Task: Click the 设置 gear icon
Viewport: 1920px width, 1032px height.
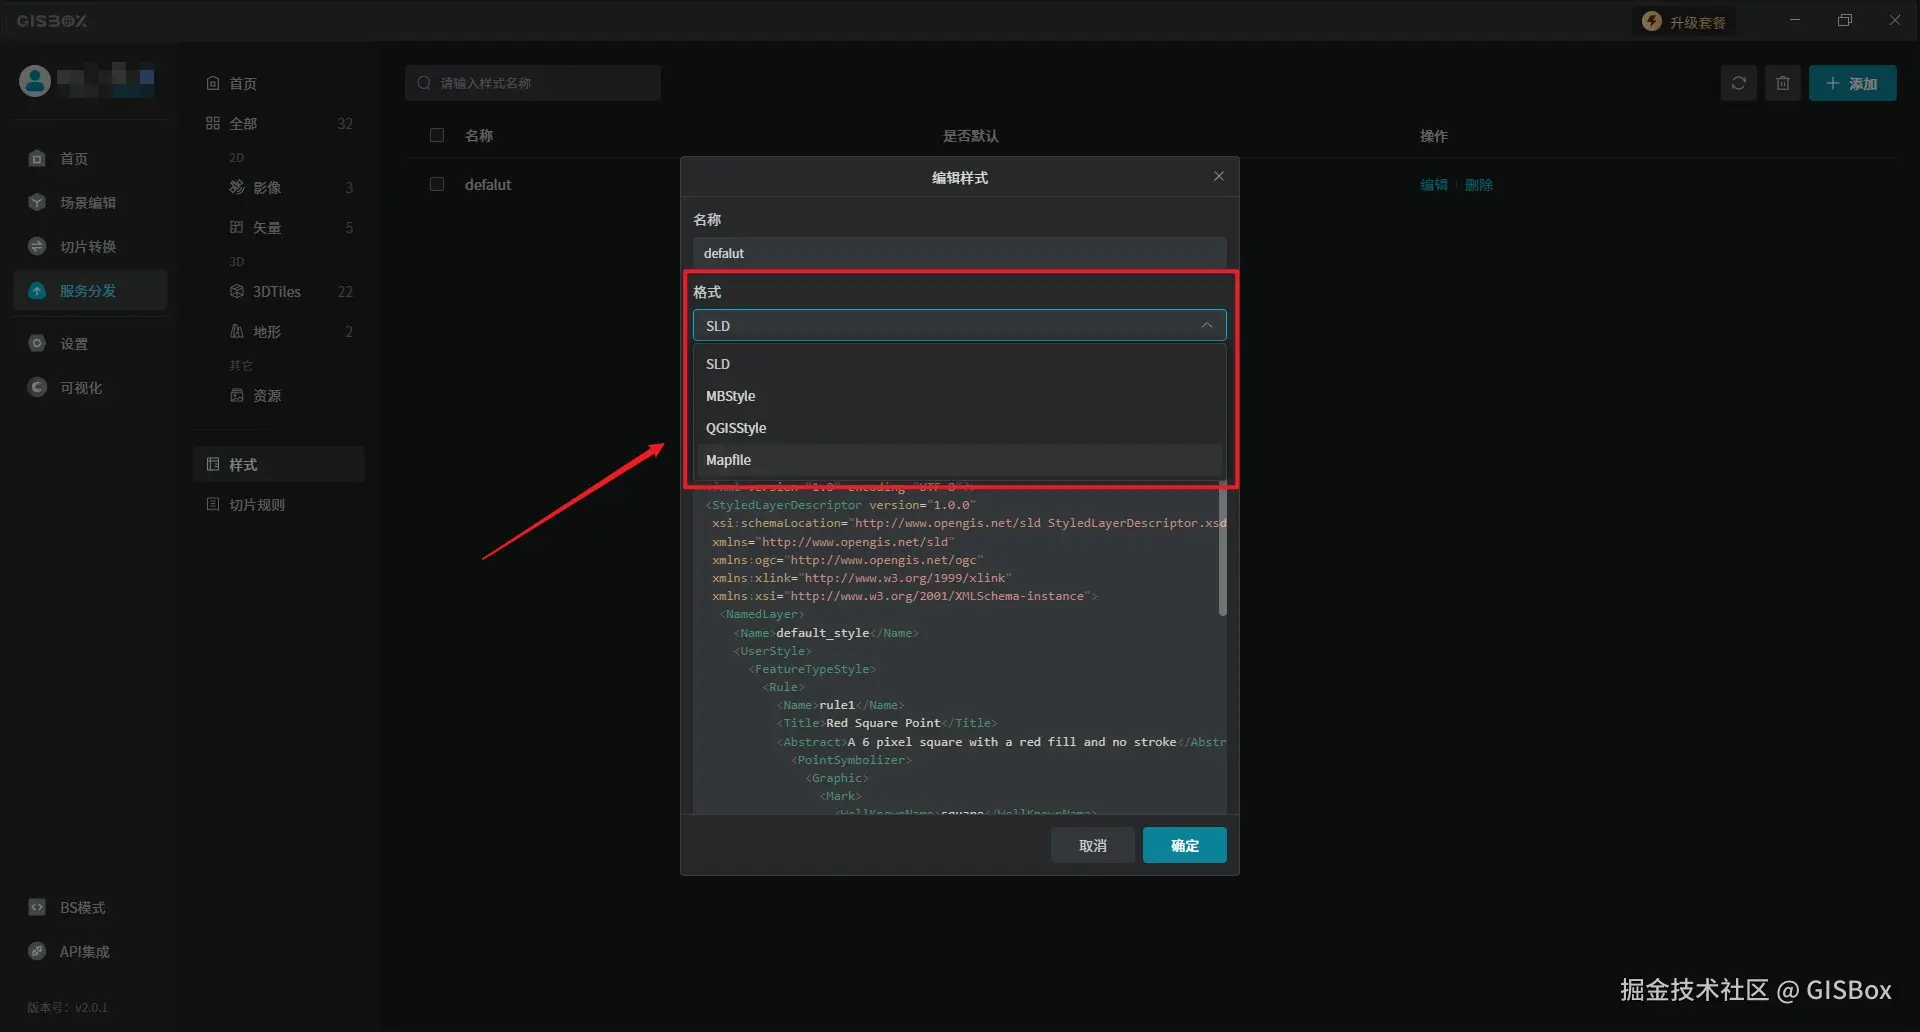Action: 37,344
